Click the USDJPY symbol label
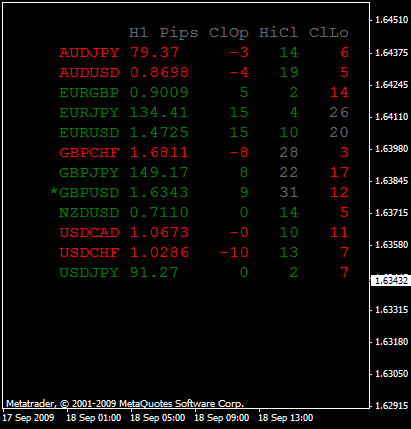 [89, 273]
